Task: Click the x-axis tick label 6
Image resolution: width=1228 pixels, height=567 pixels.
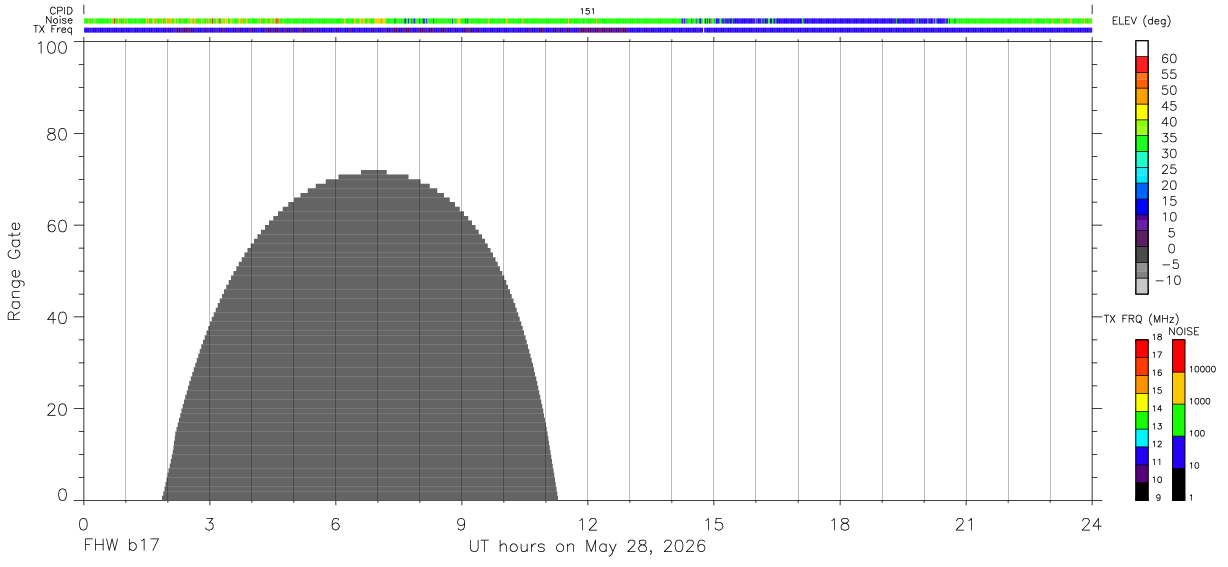Action: coord(335,523)
